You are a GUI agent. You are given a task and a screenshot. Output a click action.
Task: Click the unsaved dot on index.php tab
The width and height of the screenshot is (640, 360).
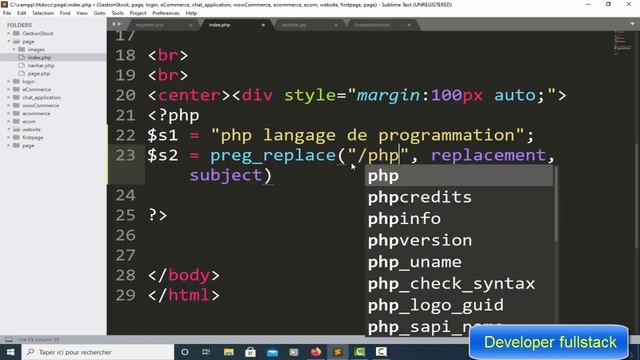click(x=263, y=25)
